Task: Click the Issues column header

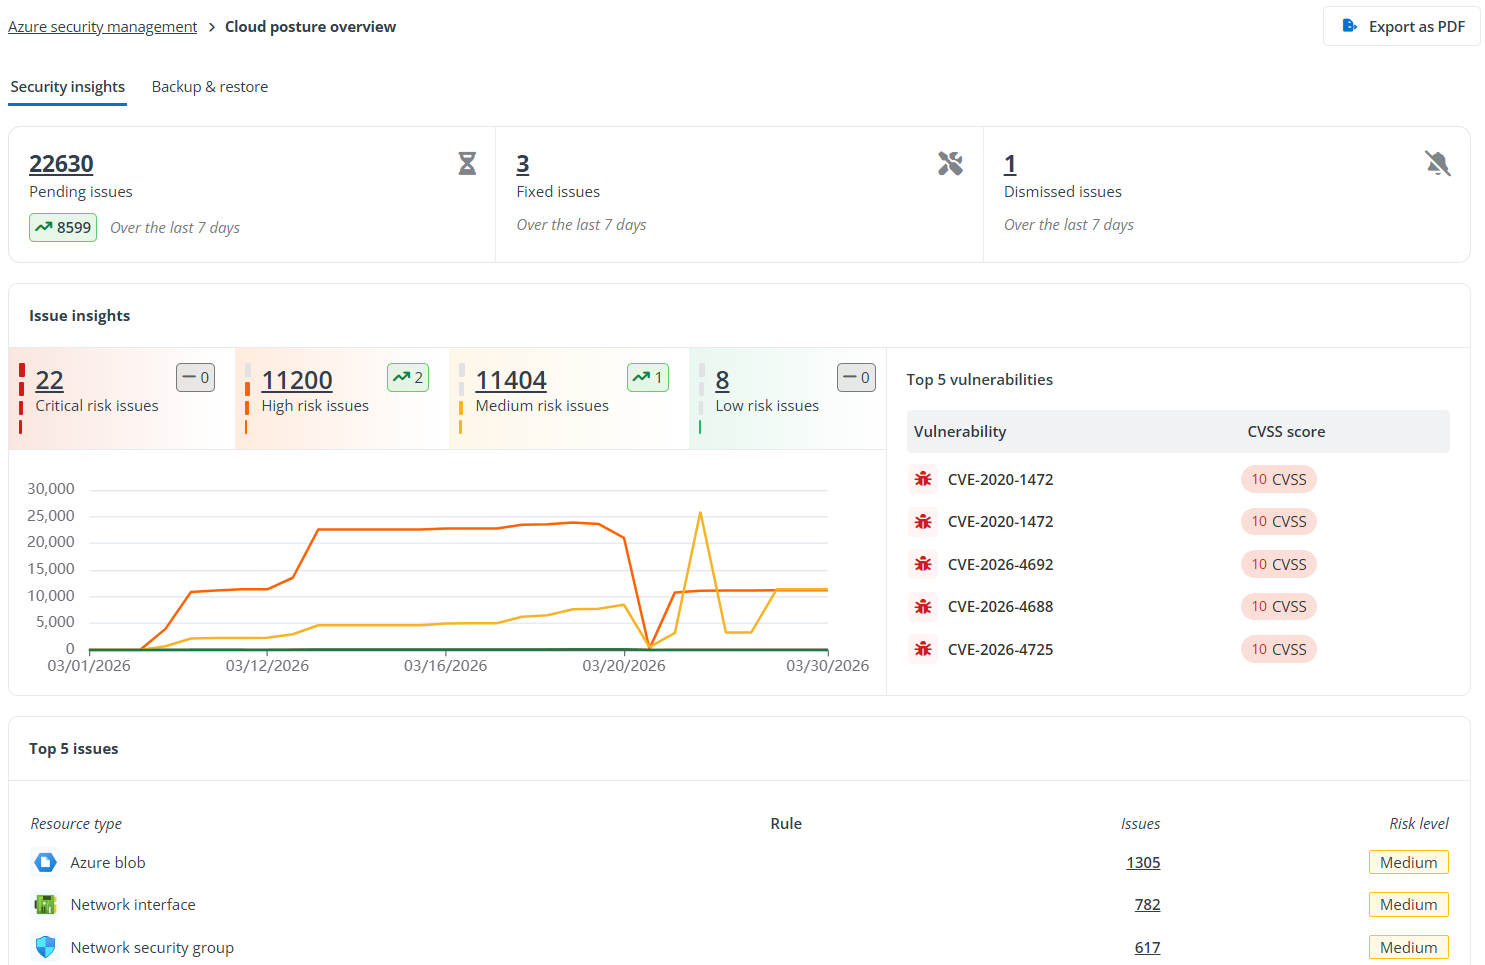Action: click(1140, 824)
